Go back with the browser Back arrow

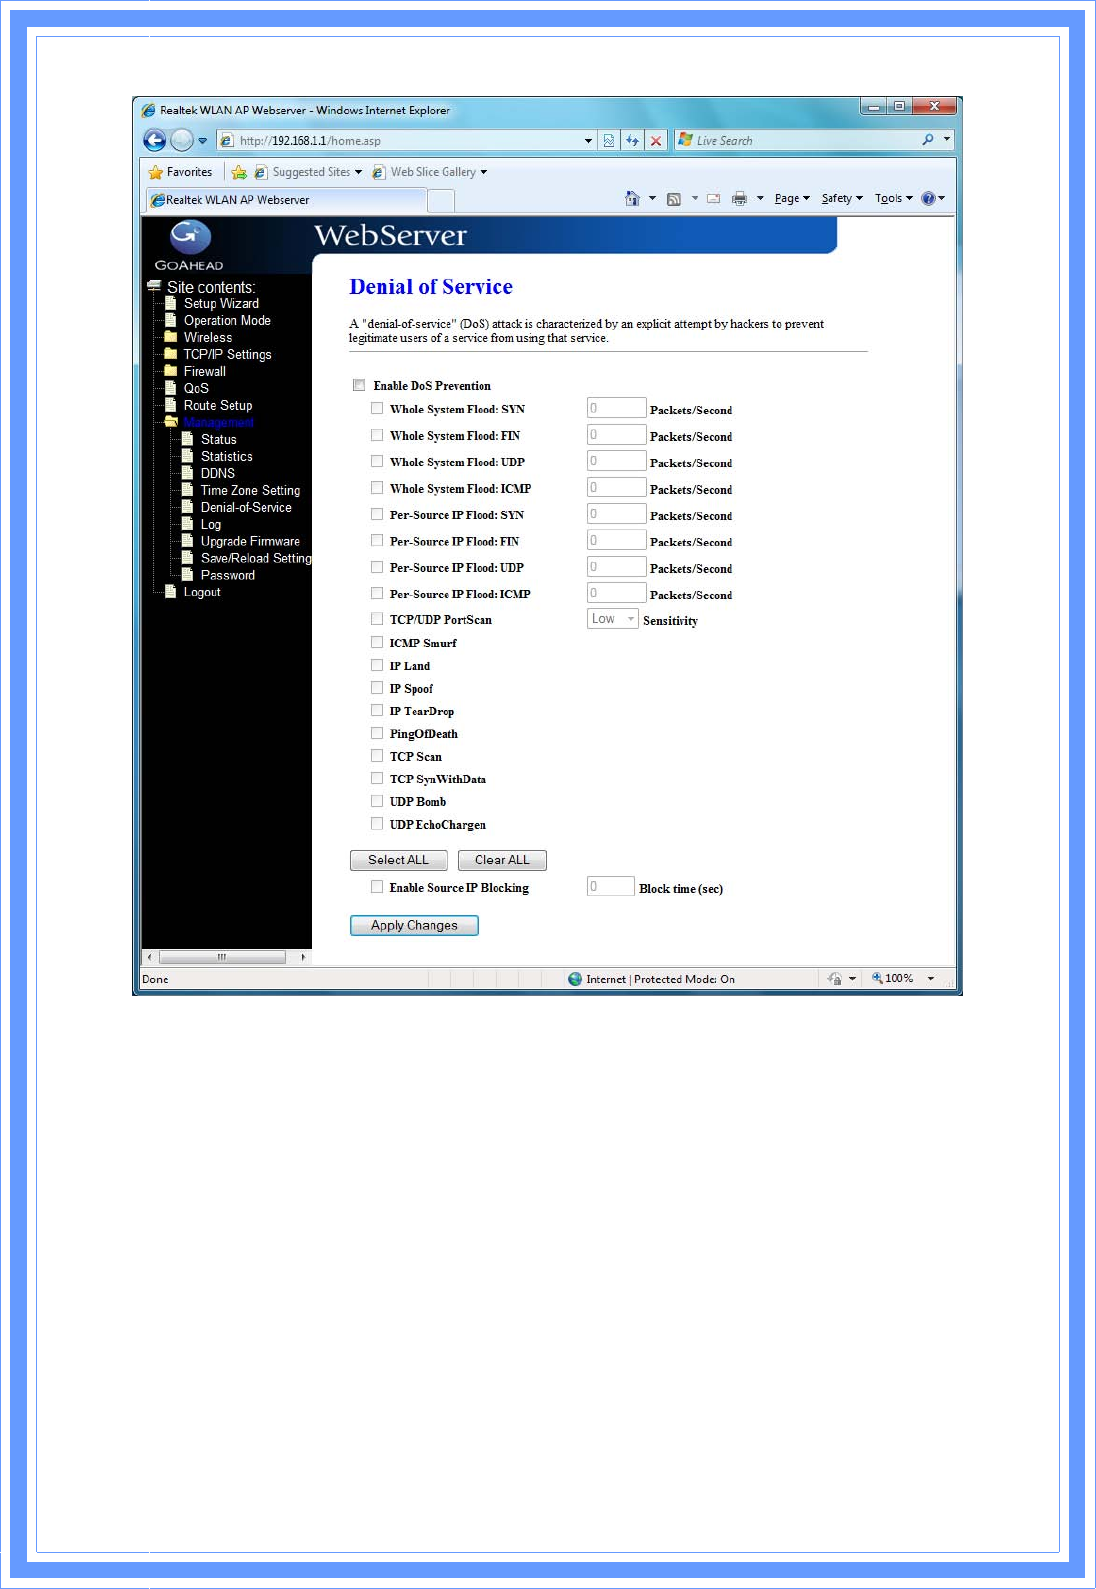coord(154,140)
